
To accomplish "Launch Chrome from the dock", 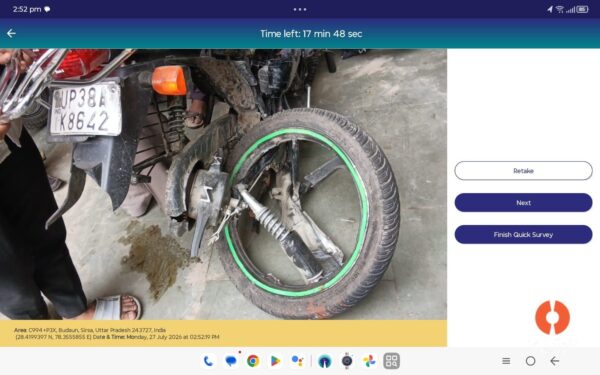I will pyautogui.click(x=253, y=361).
